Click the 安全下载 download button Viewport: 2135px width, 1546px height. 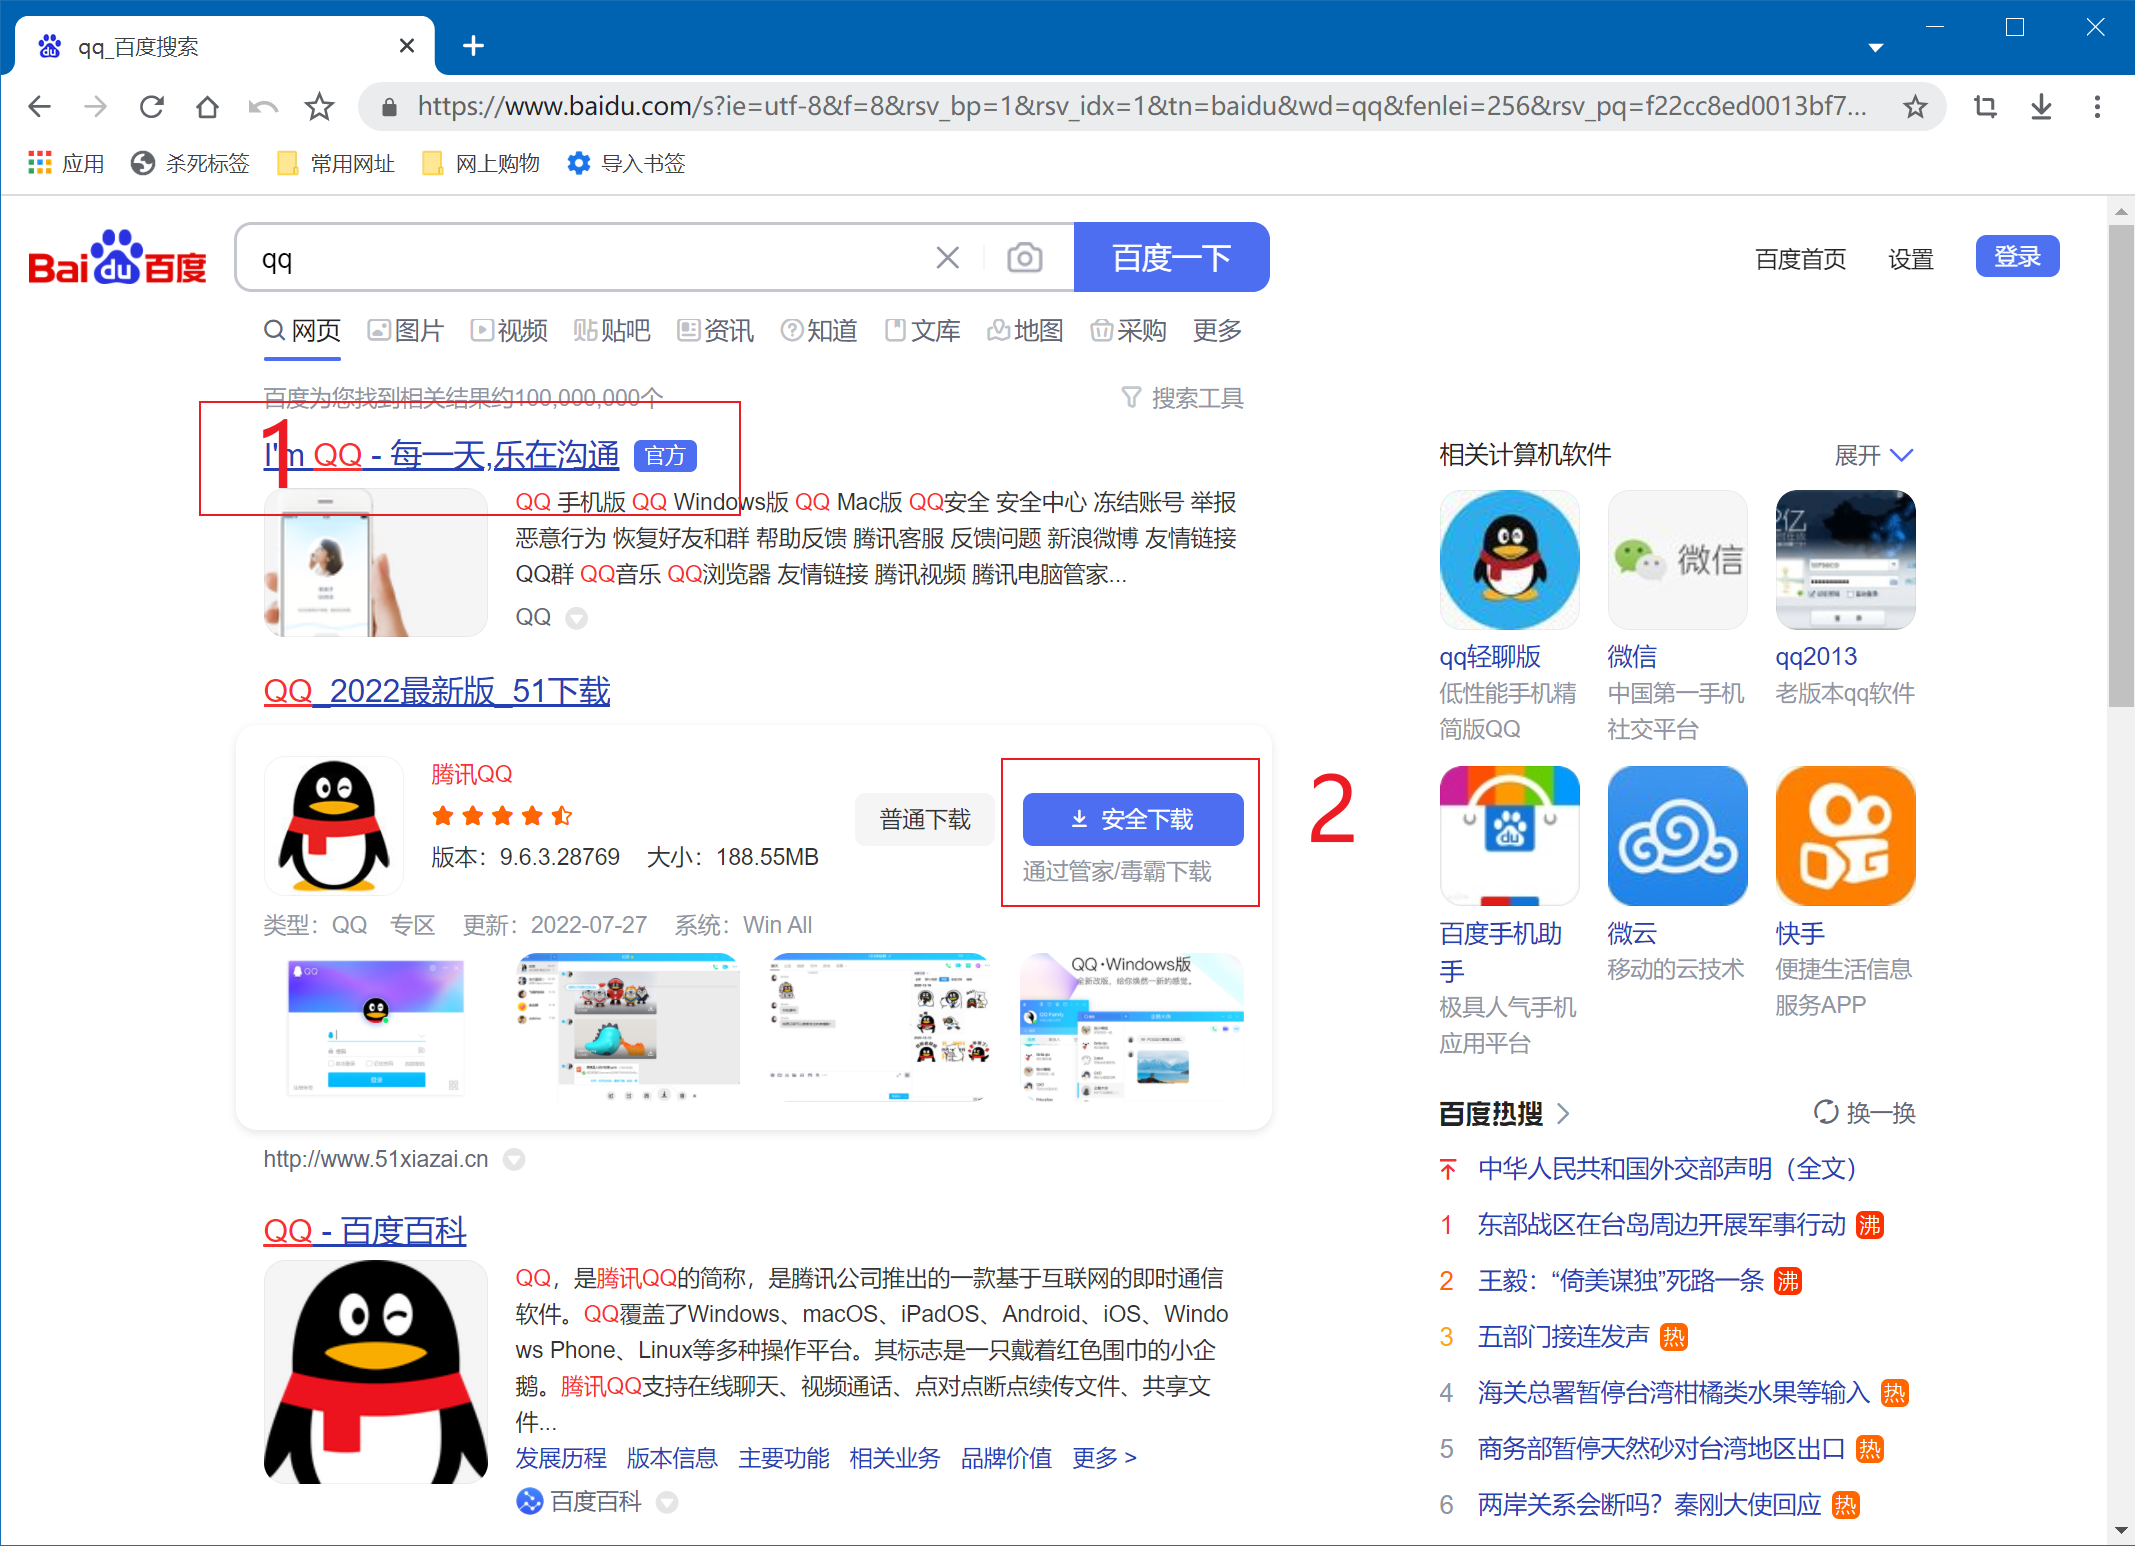pos(1132,818)
